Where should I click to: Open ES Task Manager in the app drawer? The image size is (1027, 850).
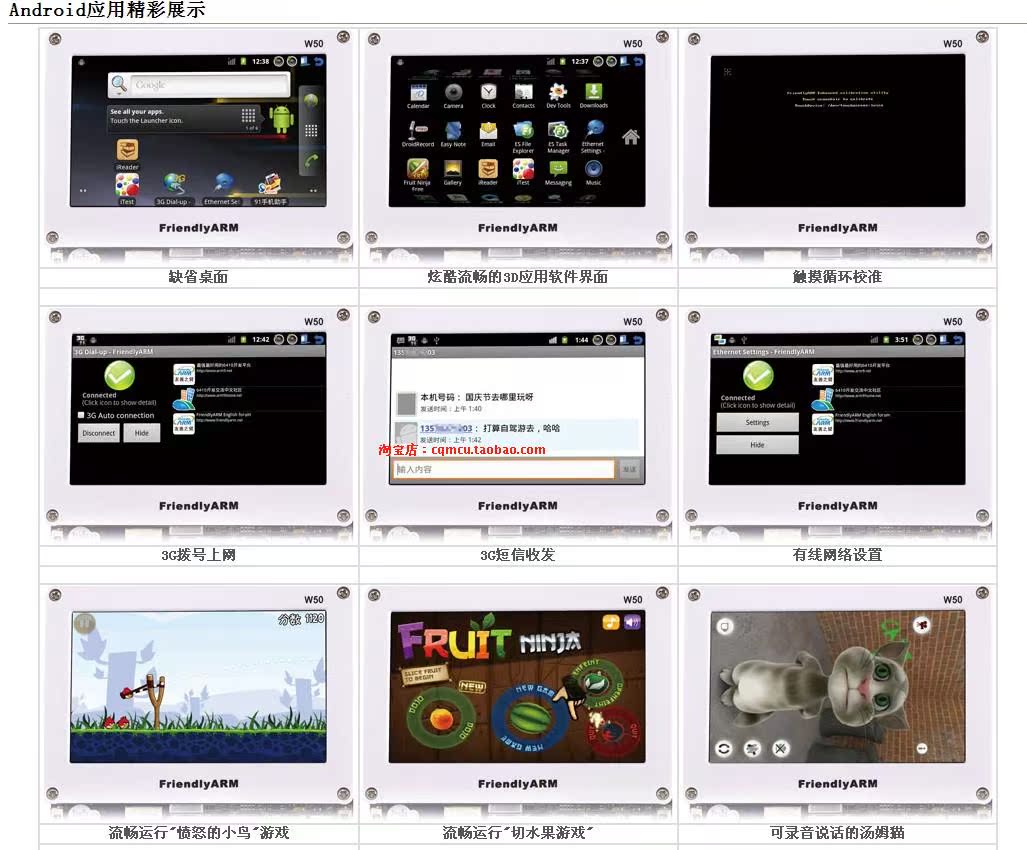558,138
